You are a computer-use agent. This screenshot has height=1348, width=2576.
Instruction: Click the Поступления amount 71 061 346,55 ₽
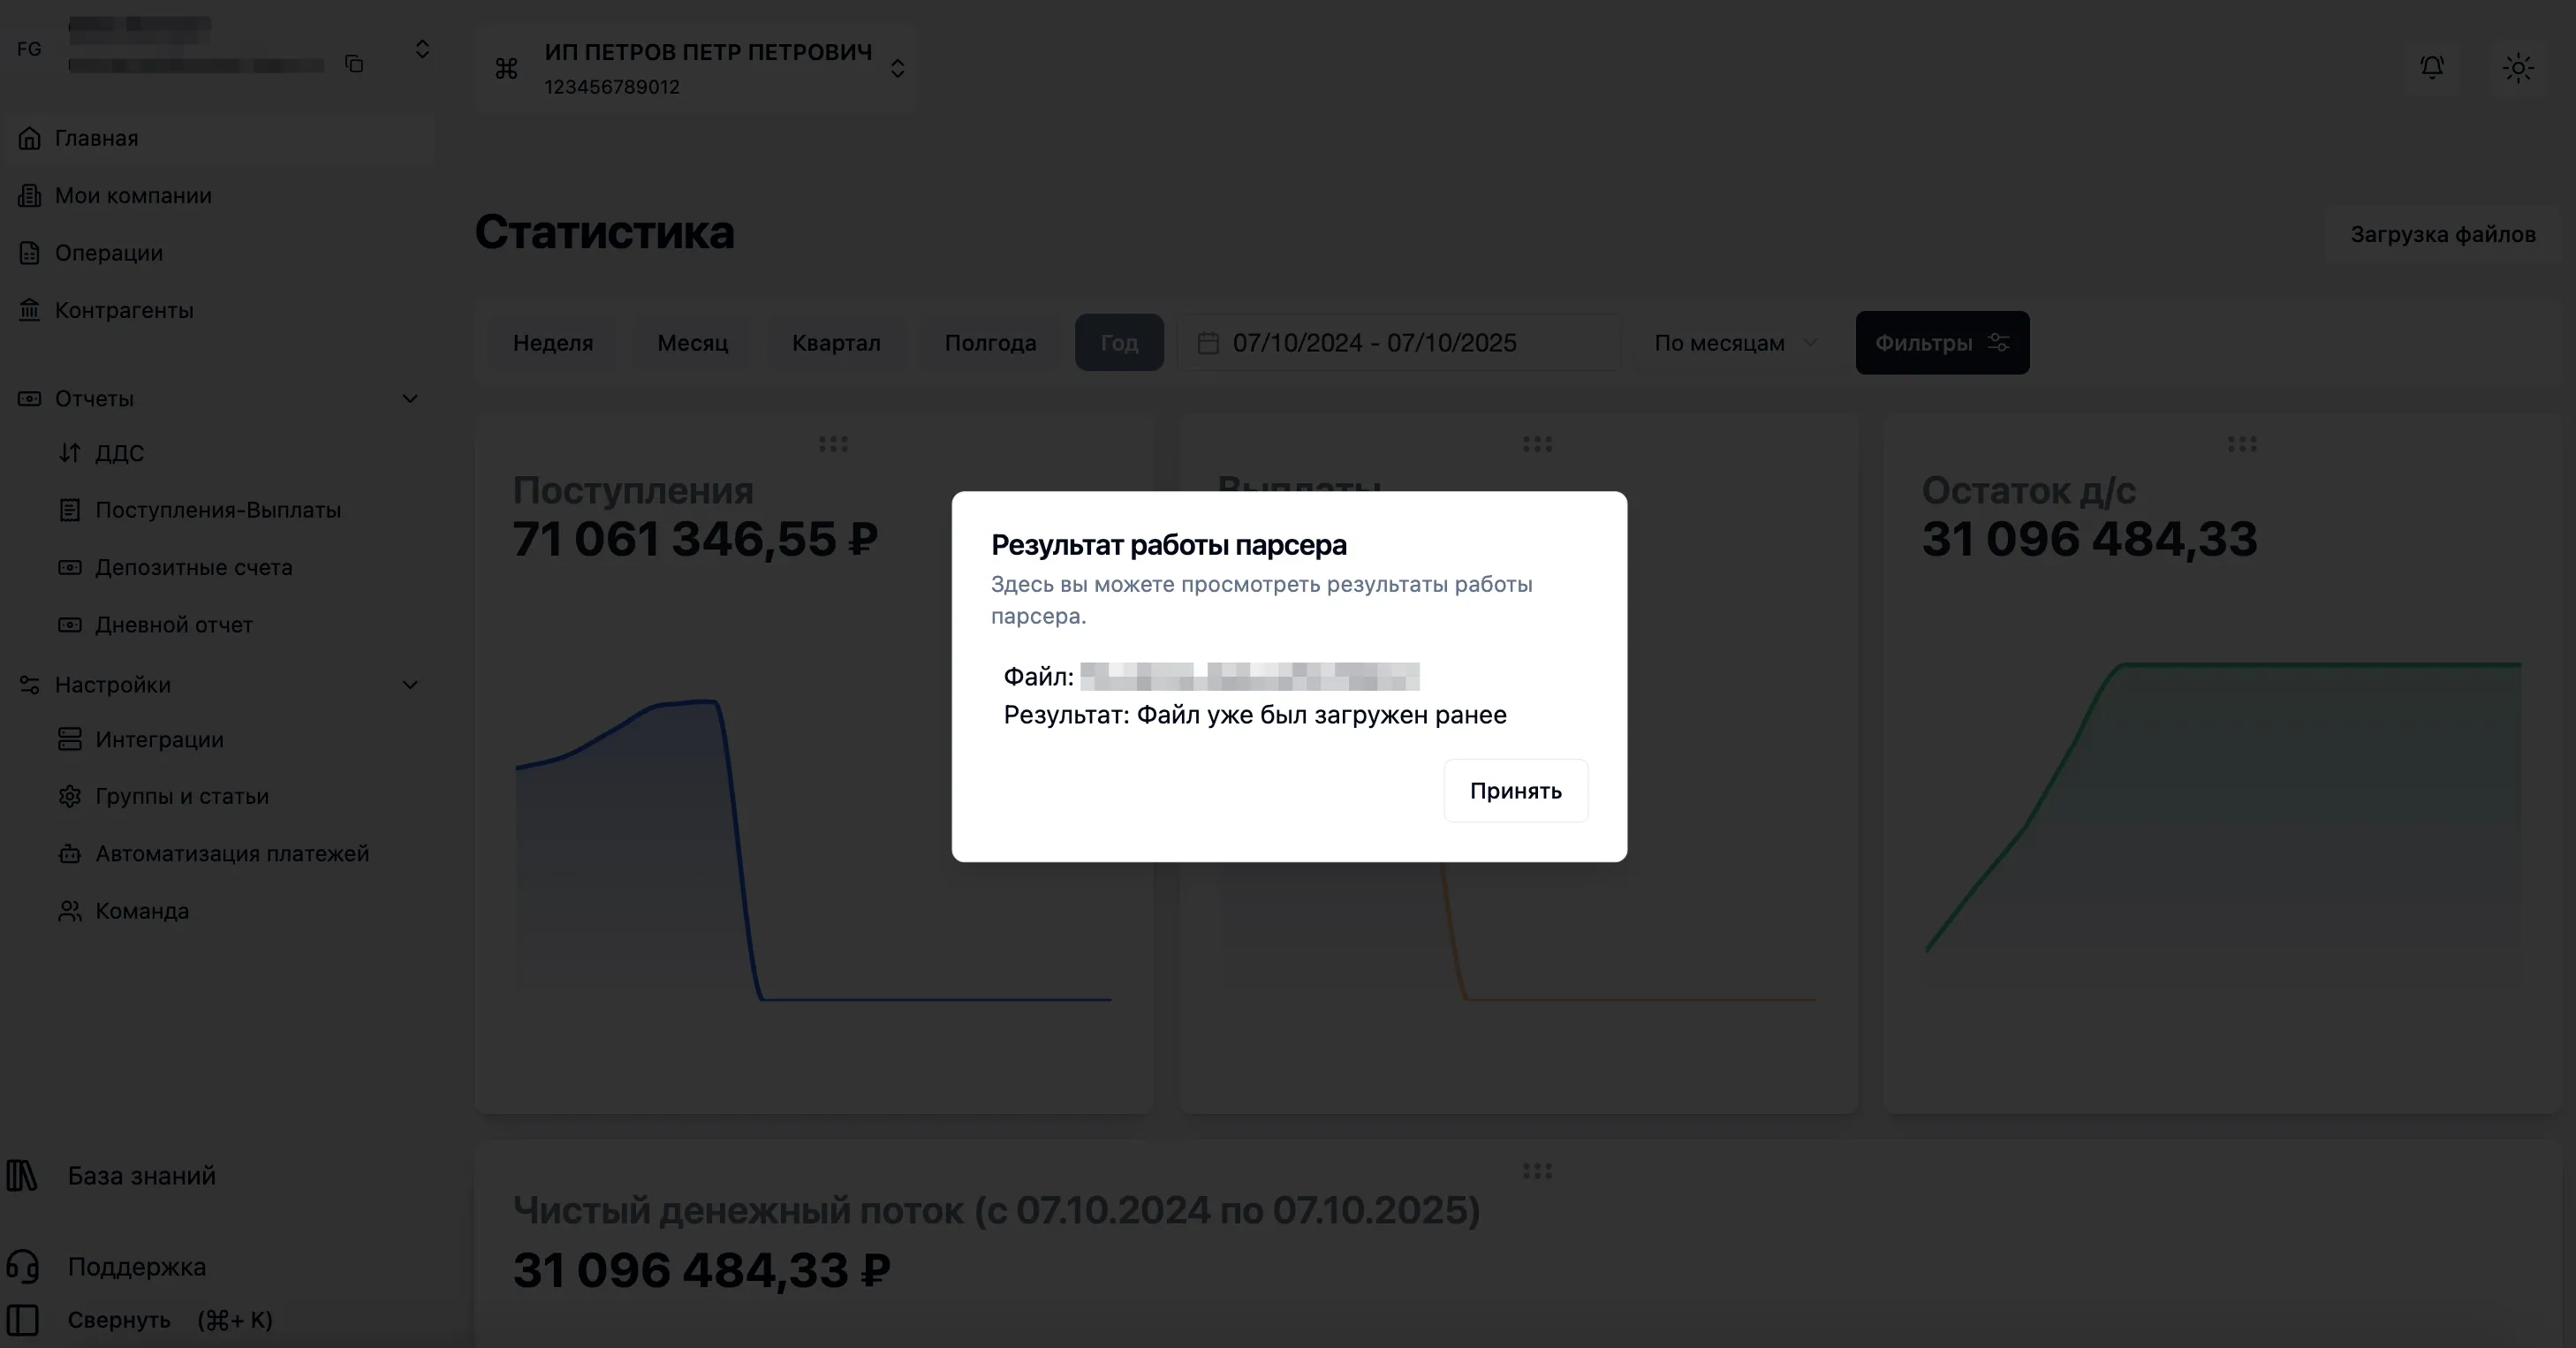point(695,539)
